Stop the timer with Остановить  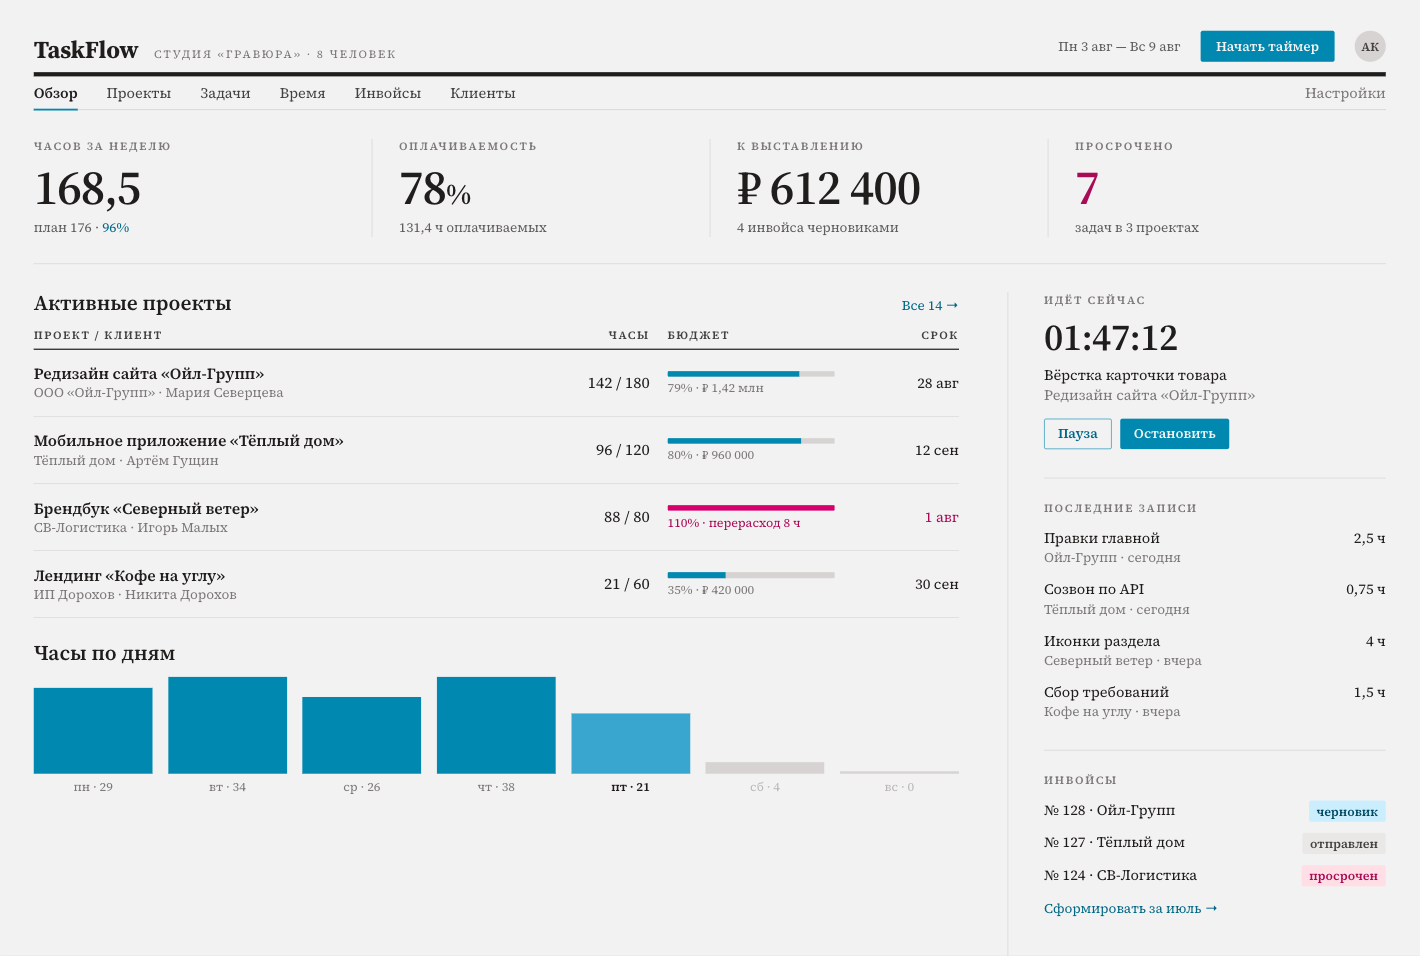coord(1174,434)
